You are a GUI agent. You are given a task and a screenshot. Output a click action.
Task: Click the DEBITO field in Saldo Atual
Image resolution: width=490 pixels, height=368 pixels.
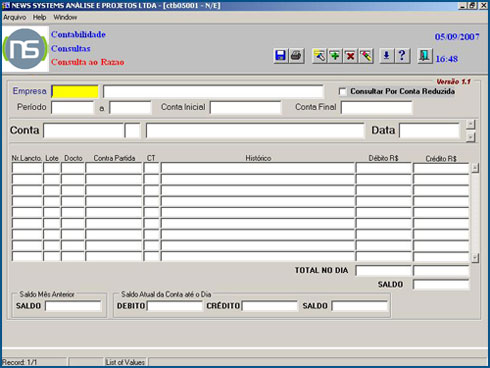tap(175, 306)
